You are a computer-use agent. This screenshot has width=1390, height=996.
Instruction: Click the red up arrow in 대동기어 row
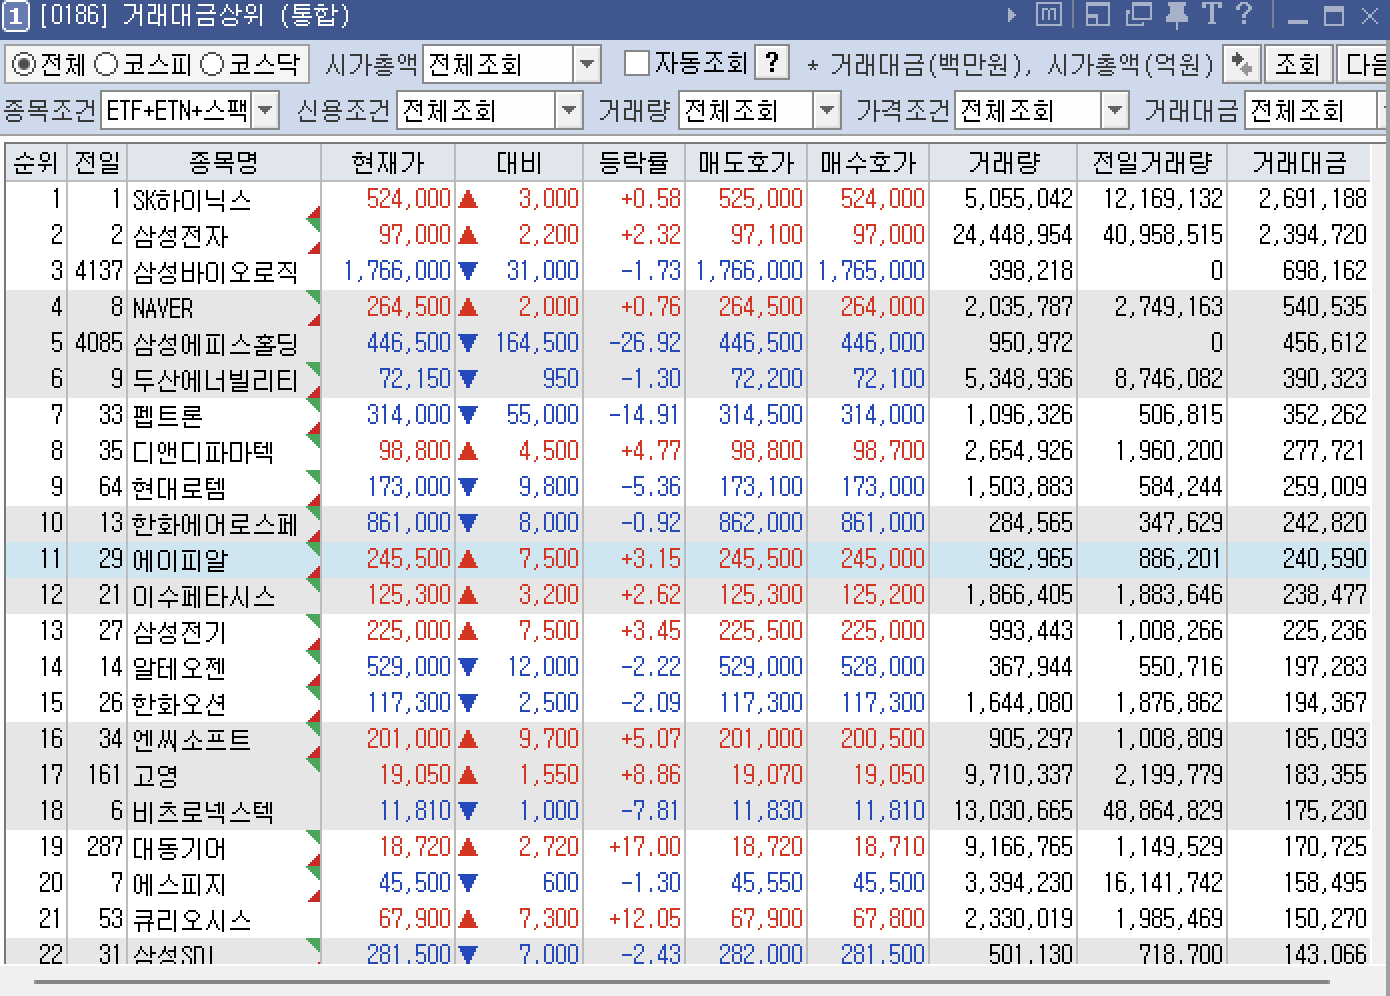coord(467,847)
